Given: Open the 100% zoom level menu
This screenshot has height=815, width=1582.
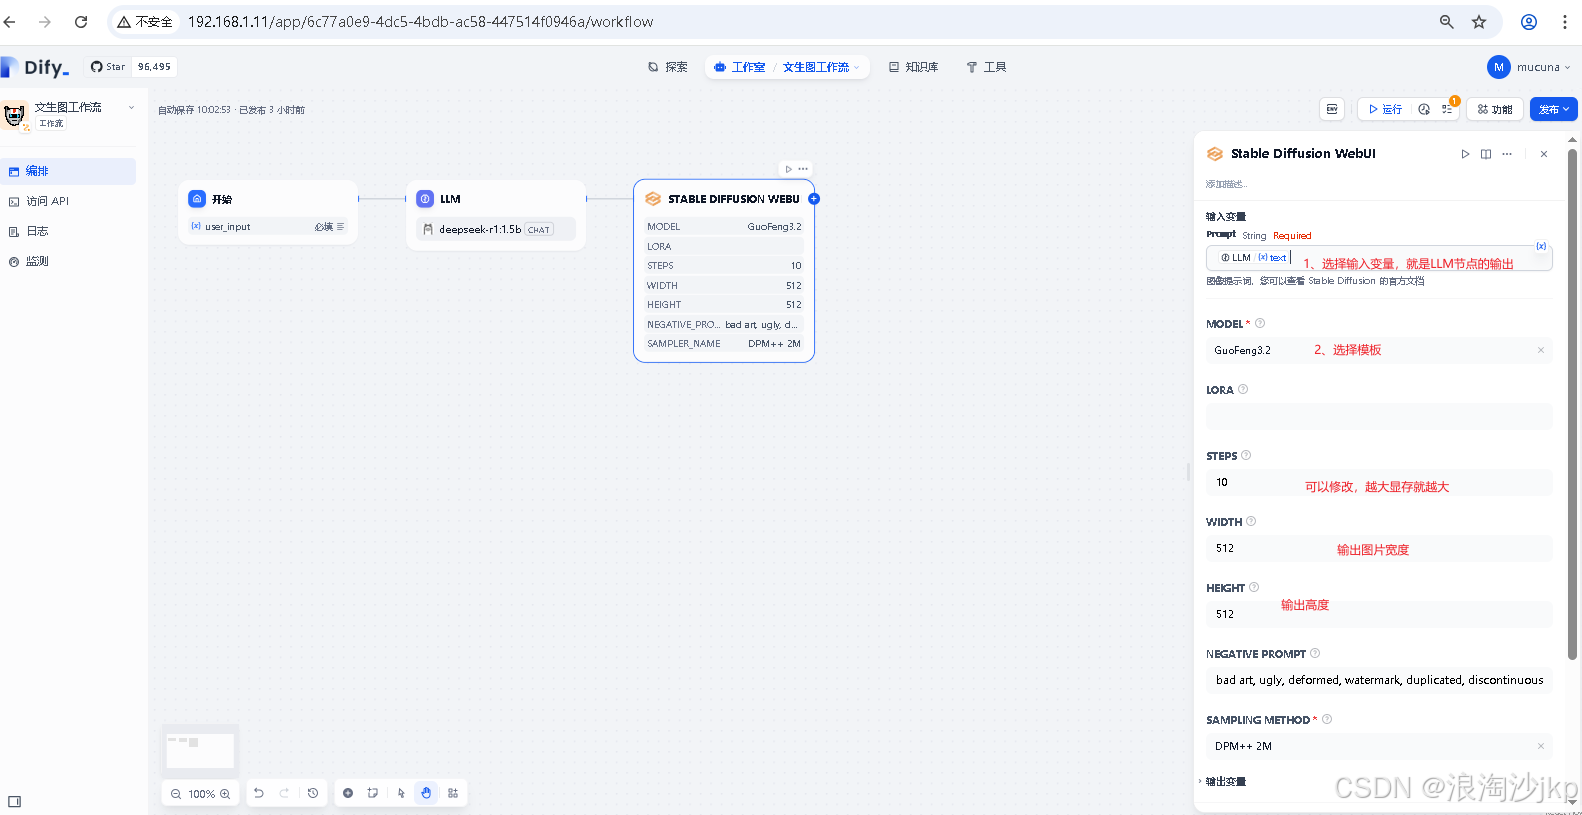Looking at the screenshot, I should tap(201, 794).
